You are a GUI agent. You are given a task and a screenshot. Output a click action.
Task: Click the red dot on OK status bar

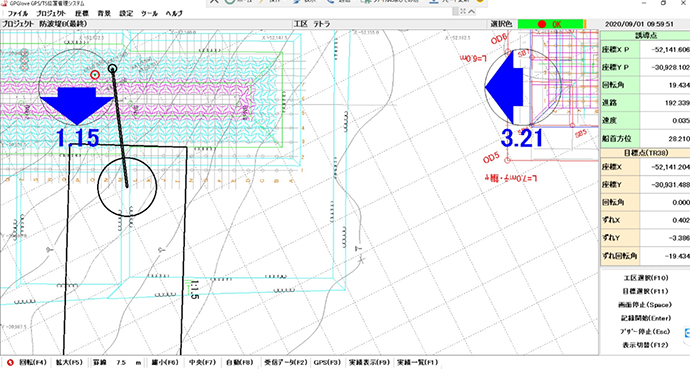tap(542, 24)
